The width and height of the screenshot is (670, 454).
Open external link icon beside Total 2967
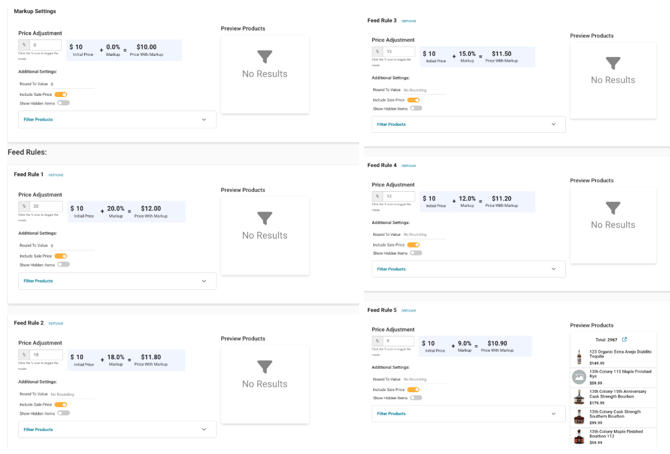(x=624, y=339)
